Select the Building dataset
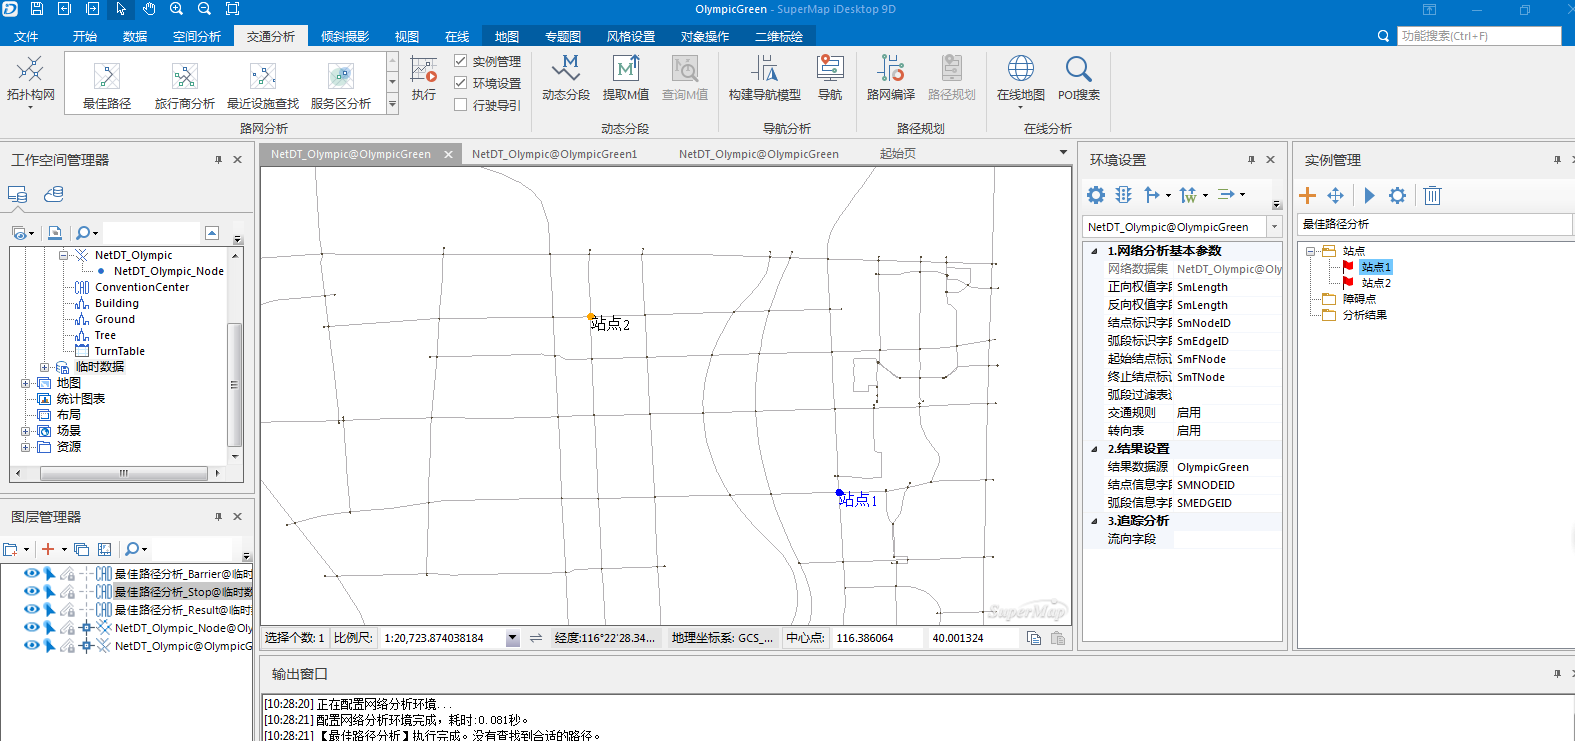Viewport: 1575px width, 741px height. (117, 303)
